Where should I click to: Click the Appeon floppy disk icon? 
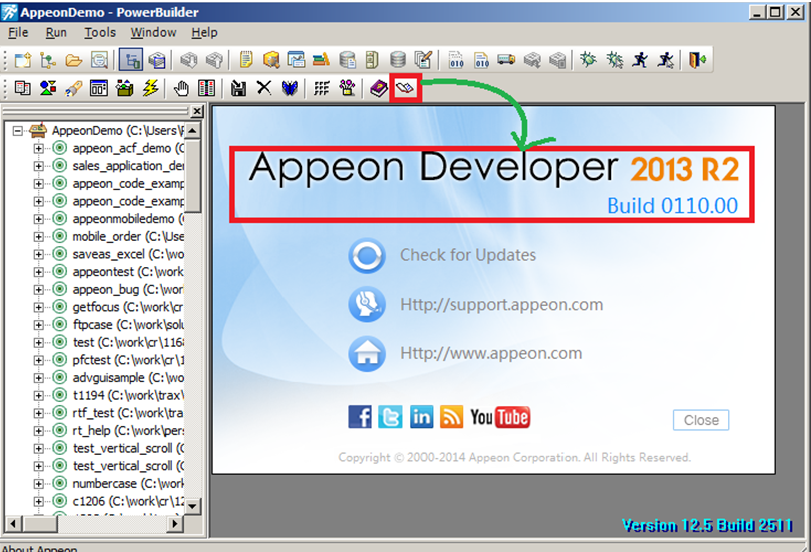pos(238,88)
